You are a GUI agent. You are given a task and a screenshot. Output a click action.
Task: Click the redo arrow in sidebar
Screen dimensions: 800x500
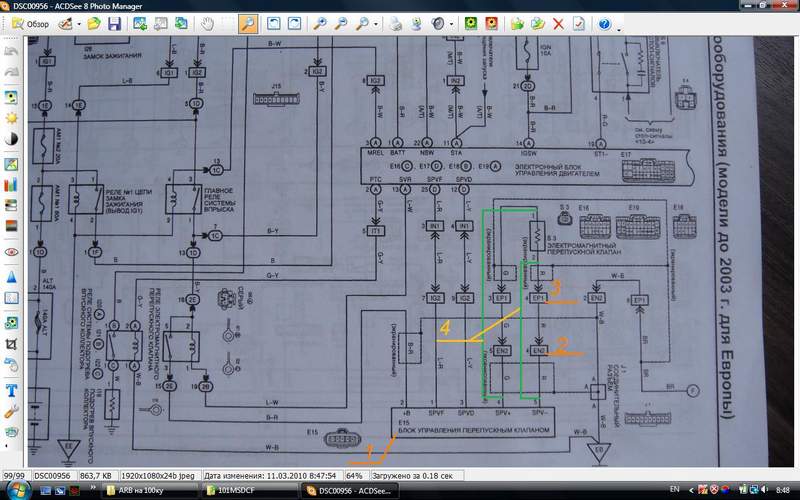click(x=11, y=71)
